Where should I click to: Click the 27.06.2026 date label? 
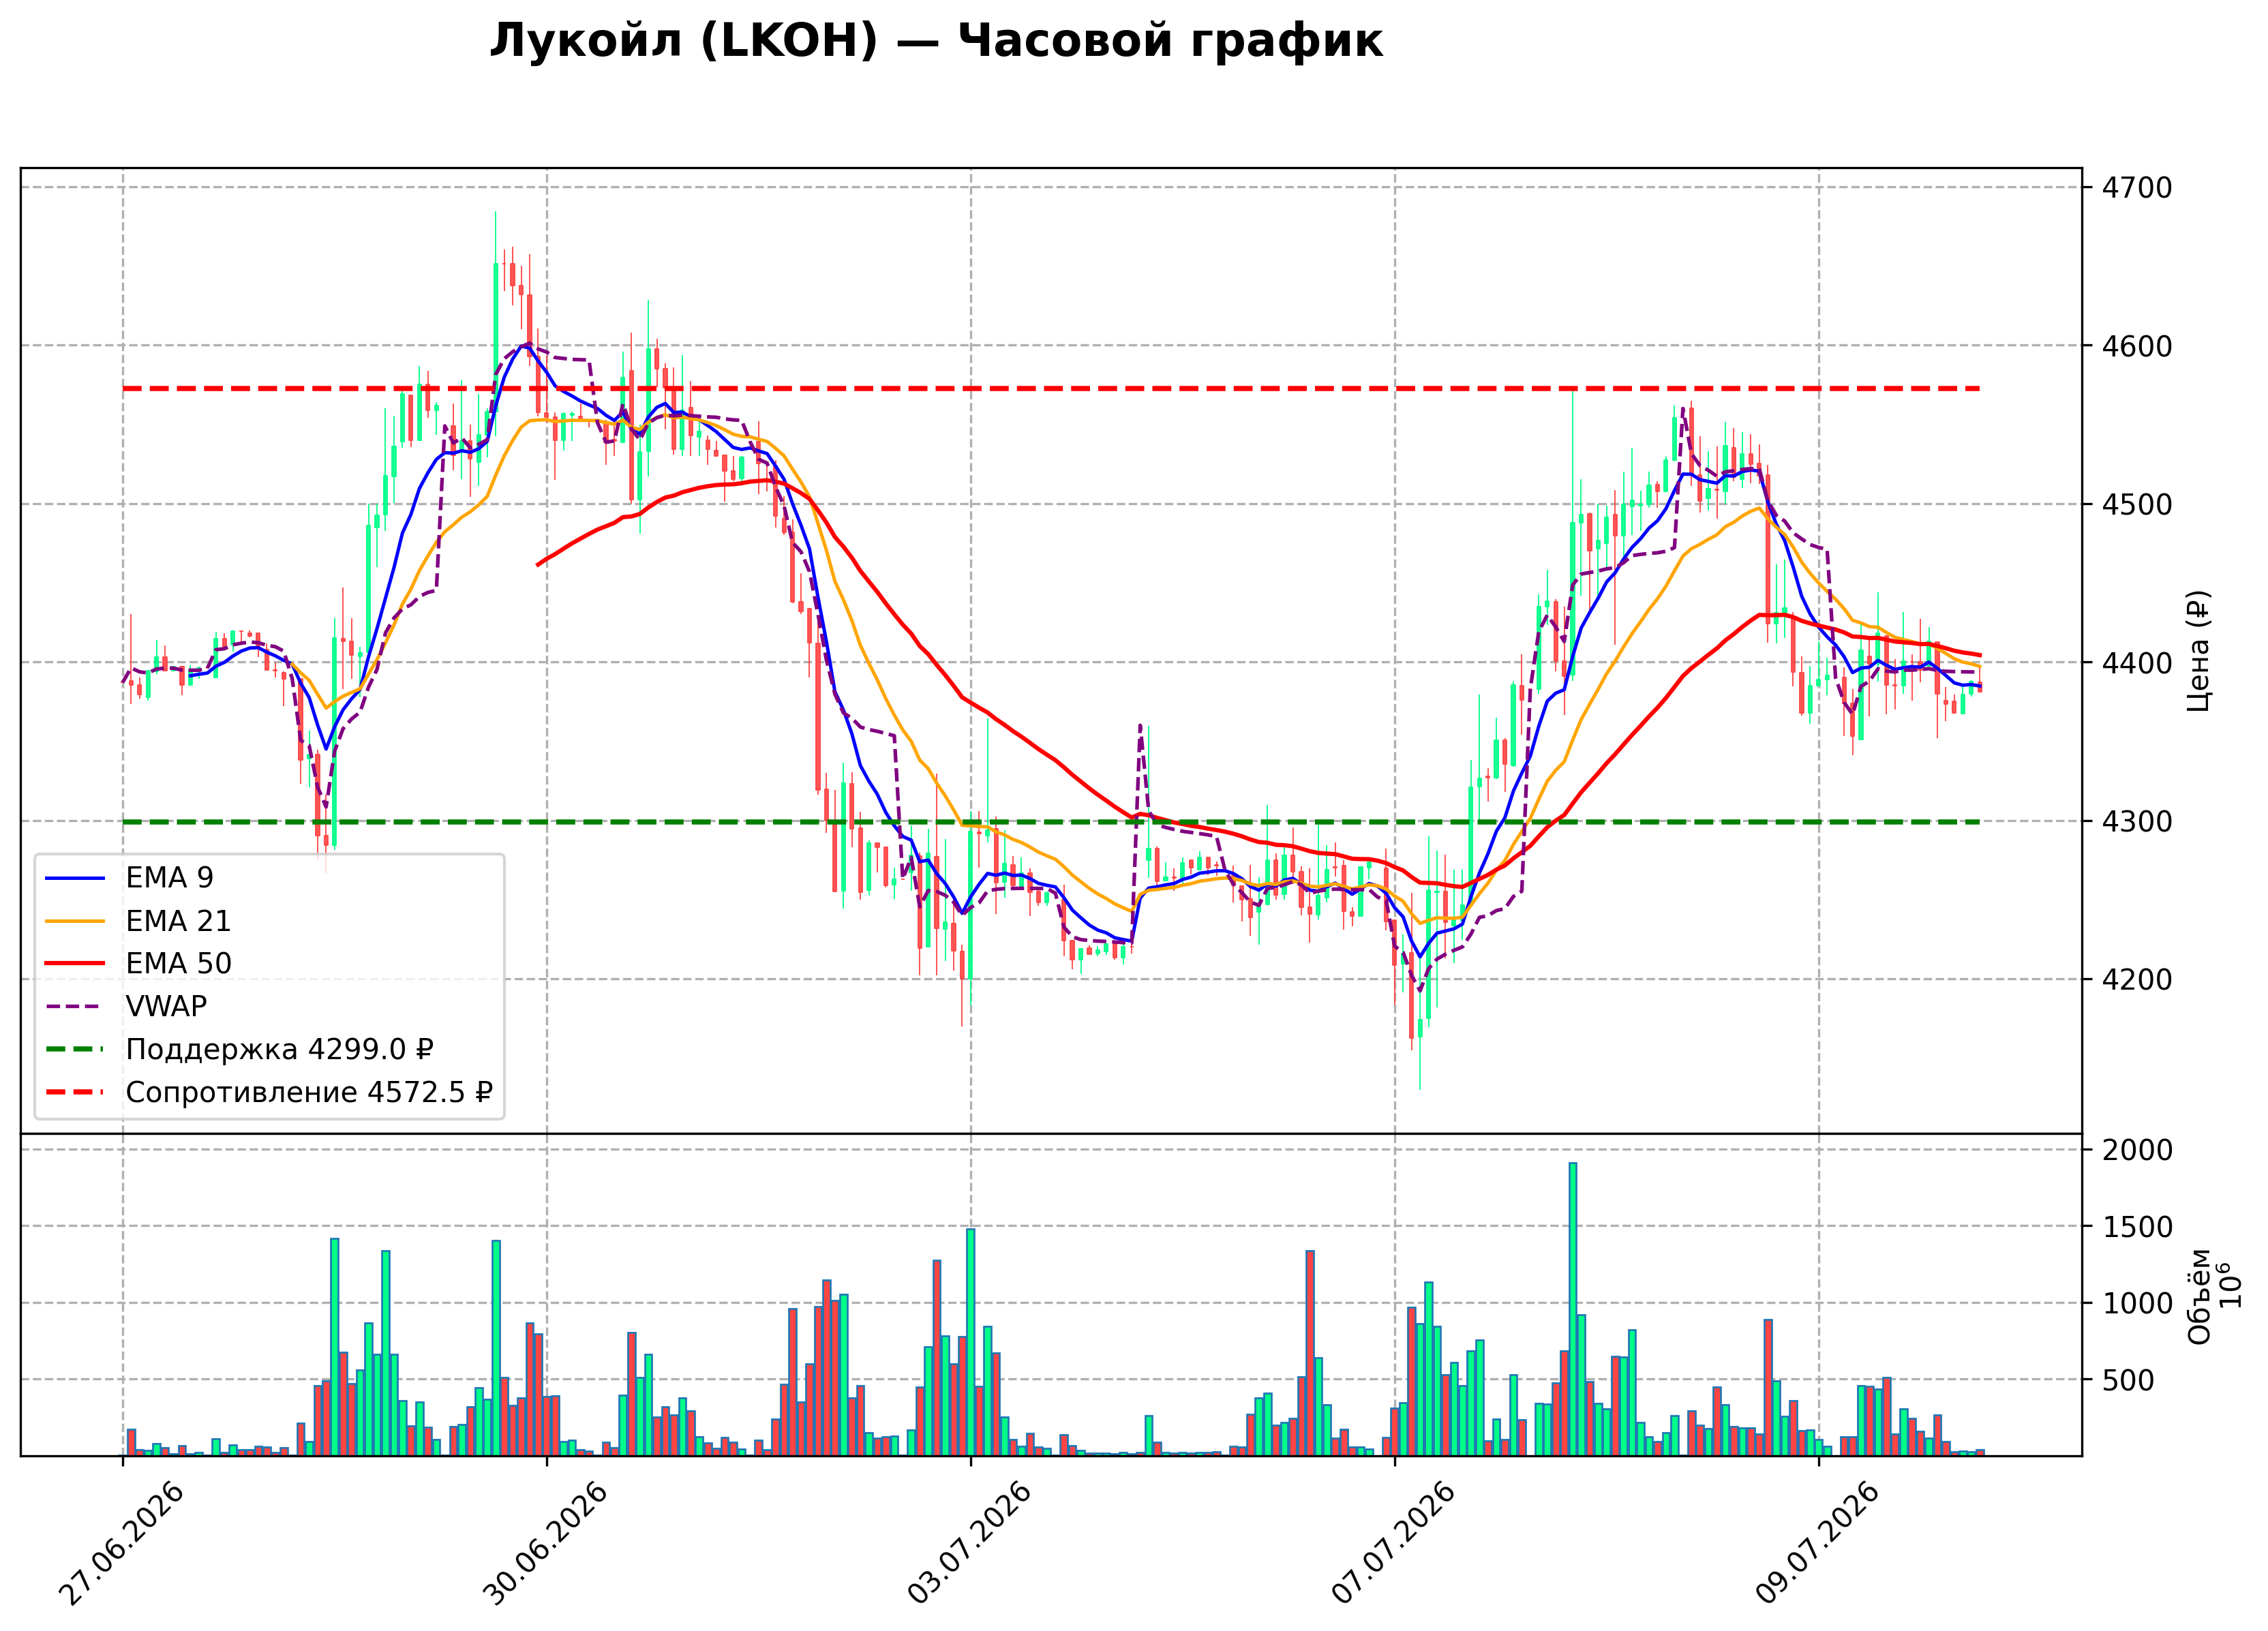(x=122, y=1544)
